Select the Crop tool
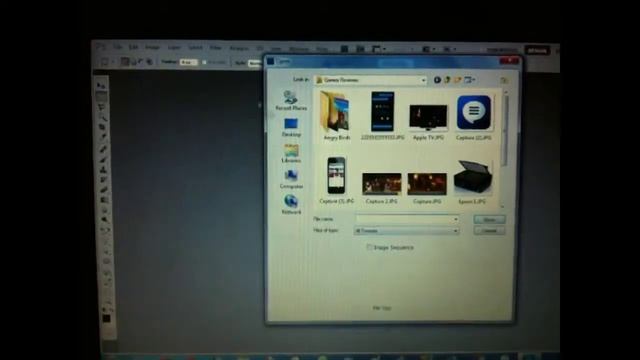640x360 pixels. point(102,128)
